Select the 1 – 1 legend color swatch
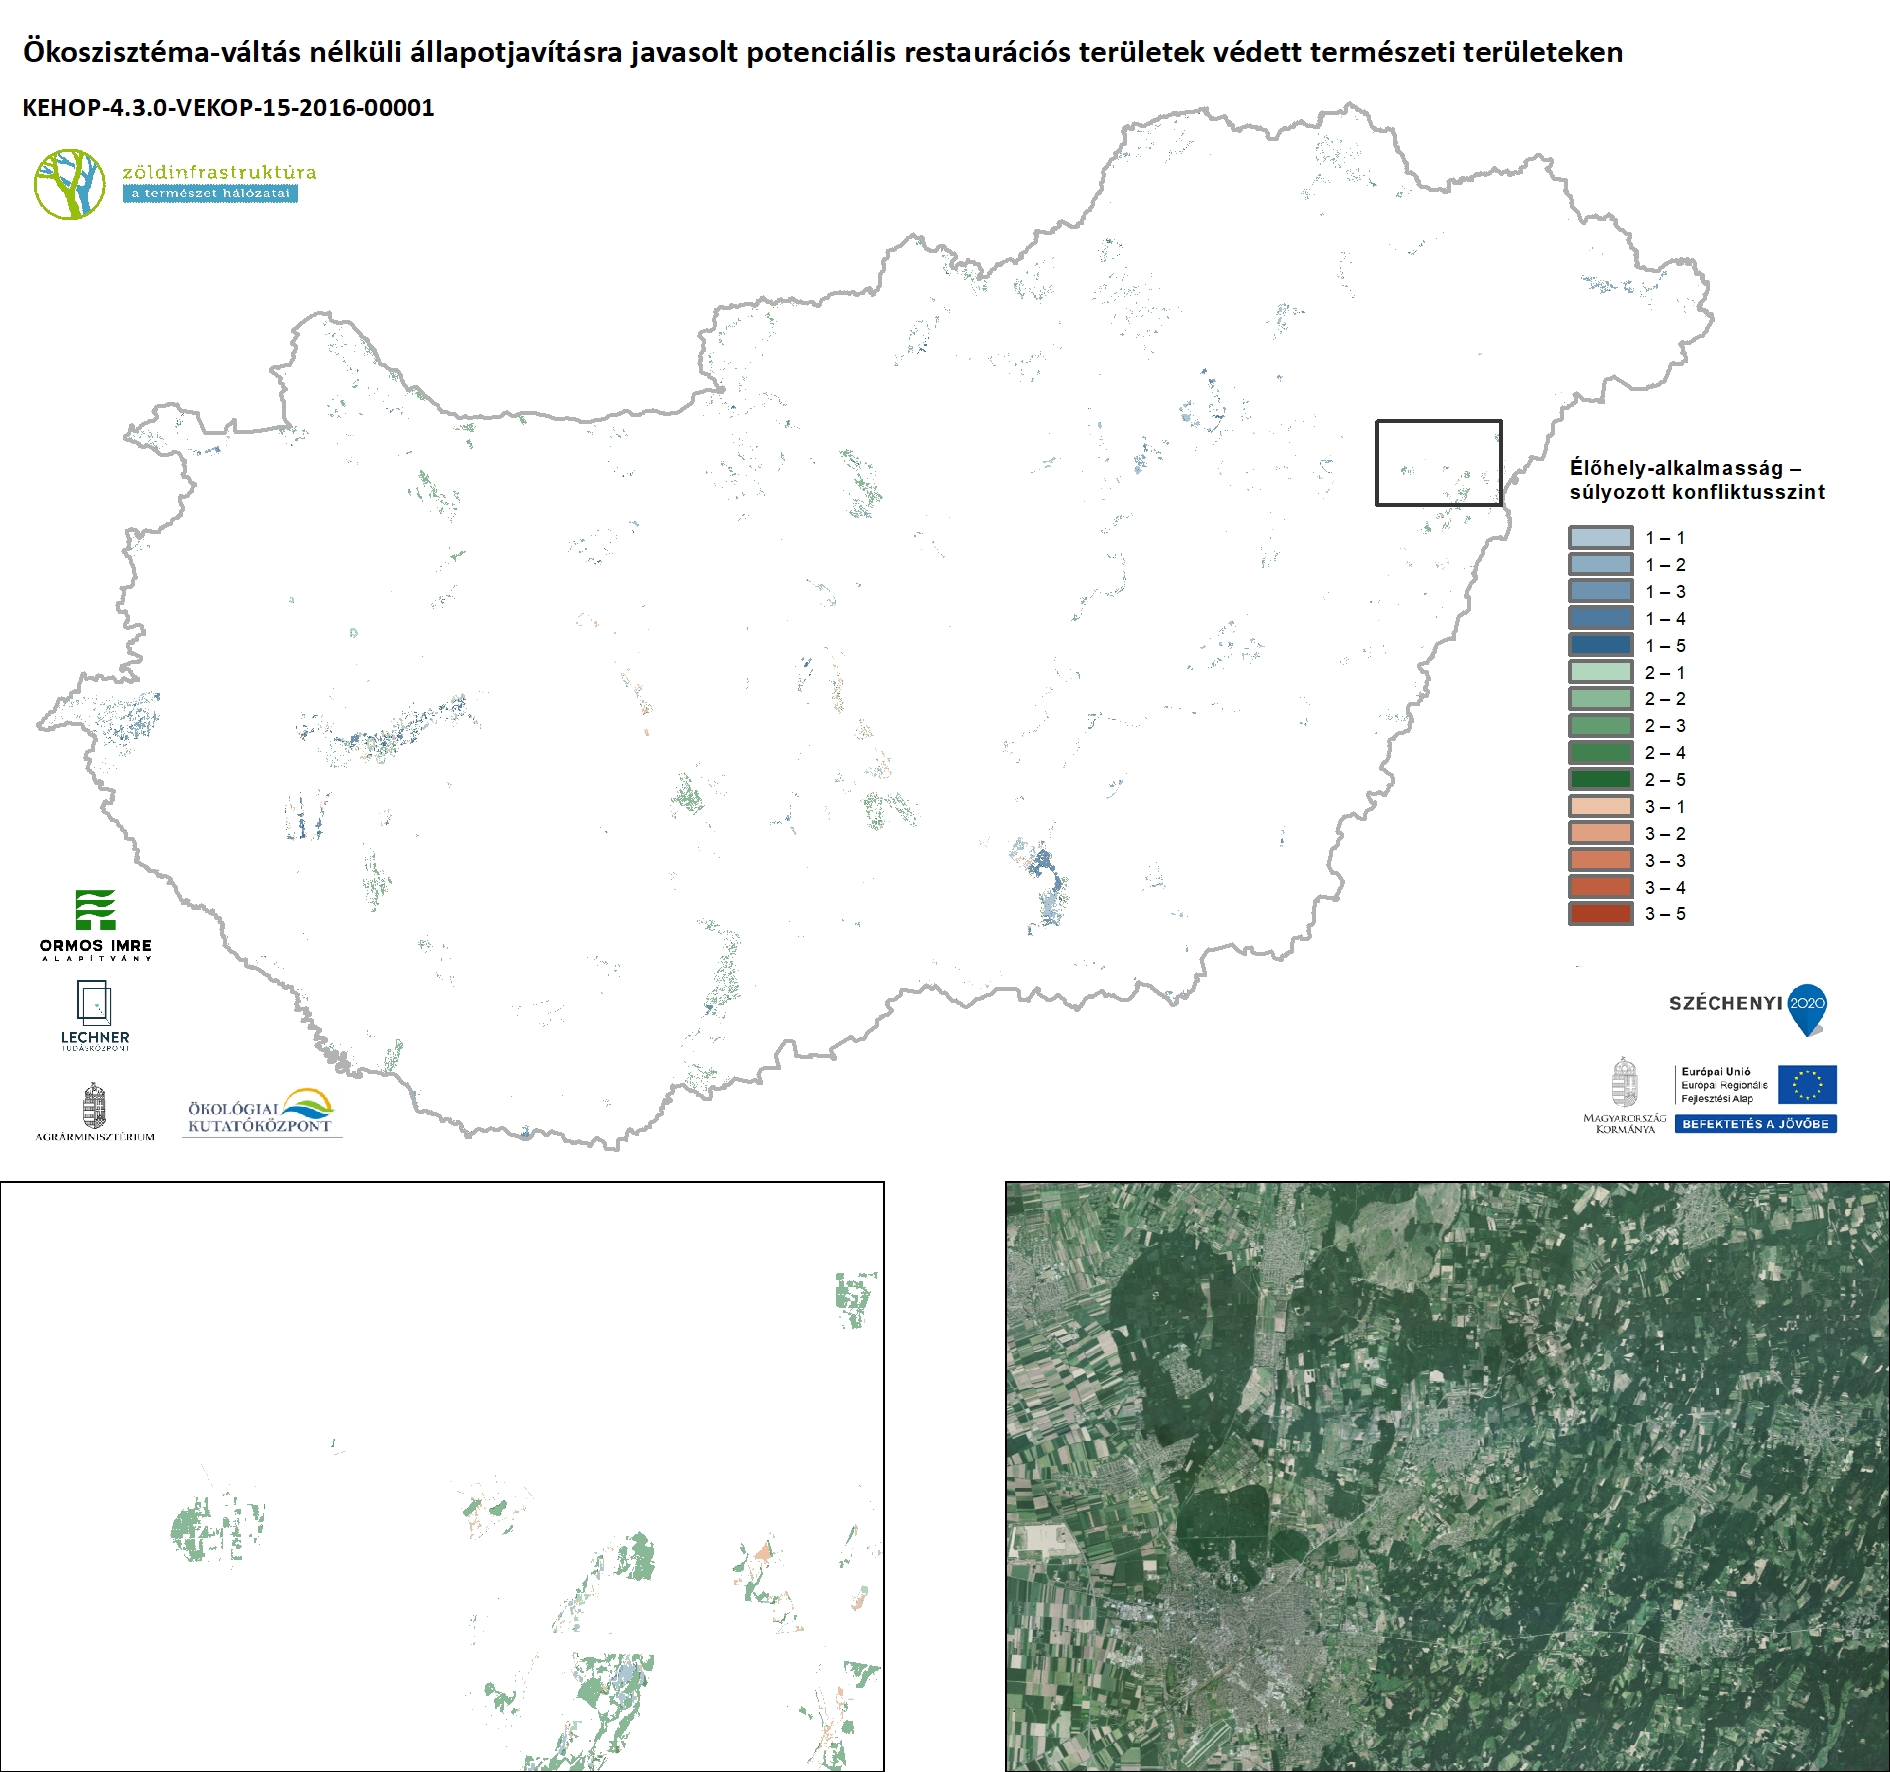The image size is (1890, 1772). [x=1600, y=538]
